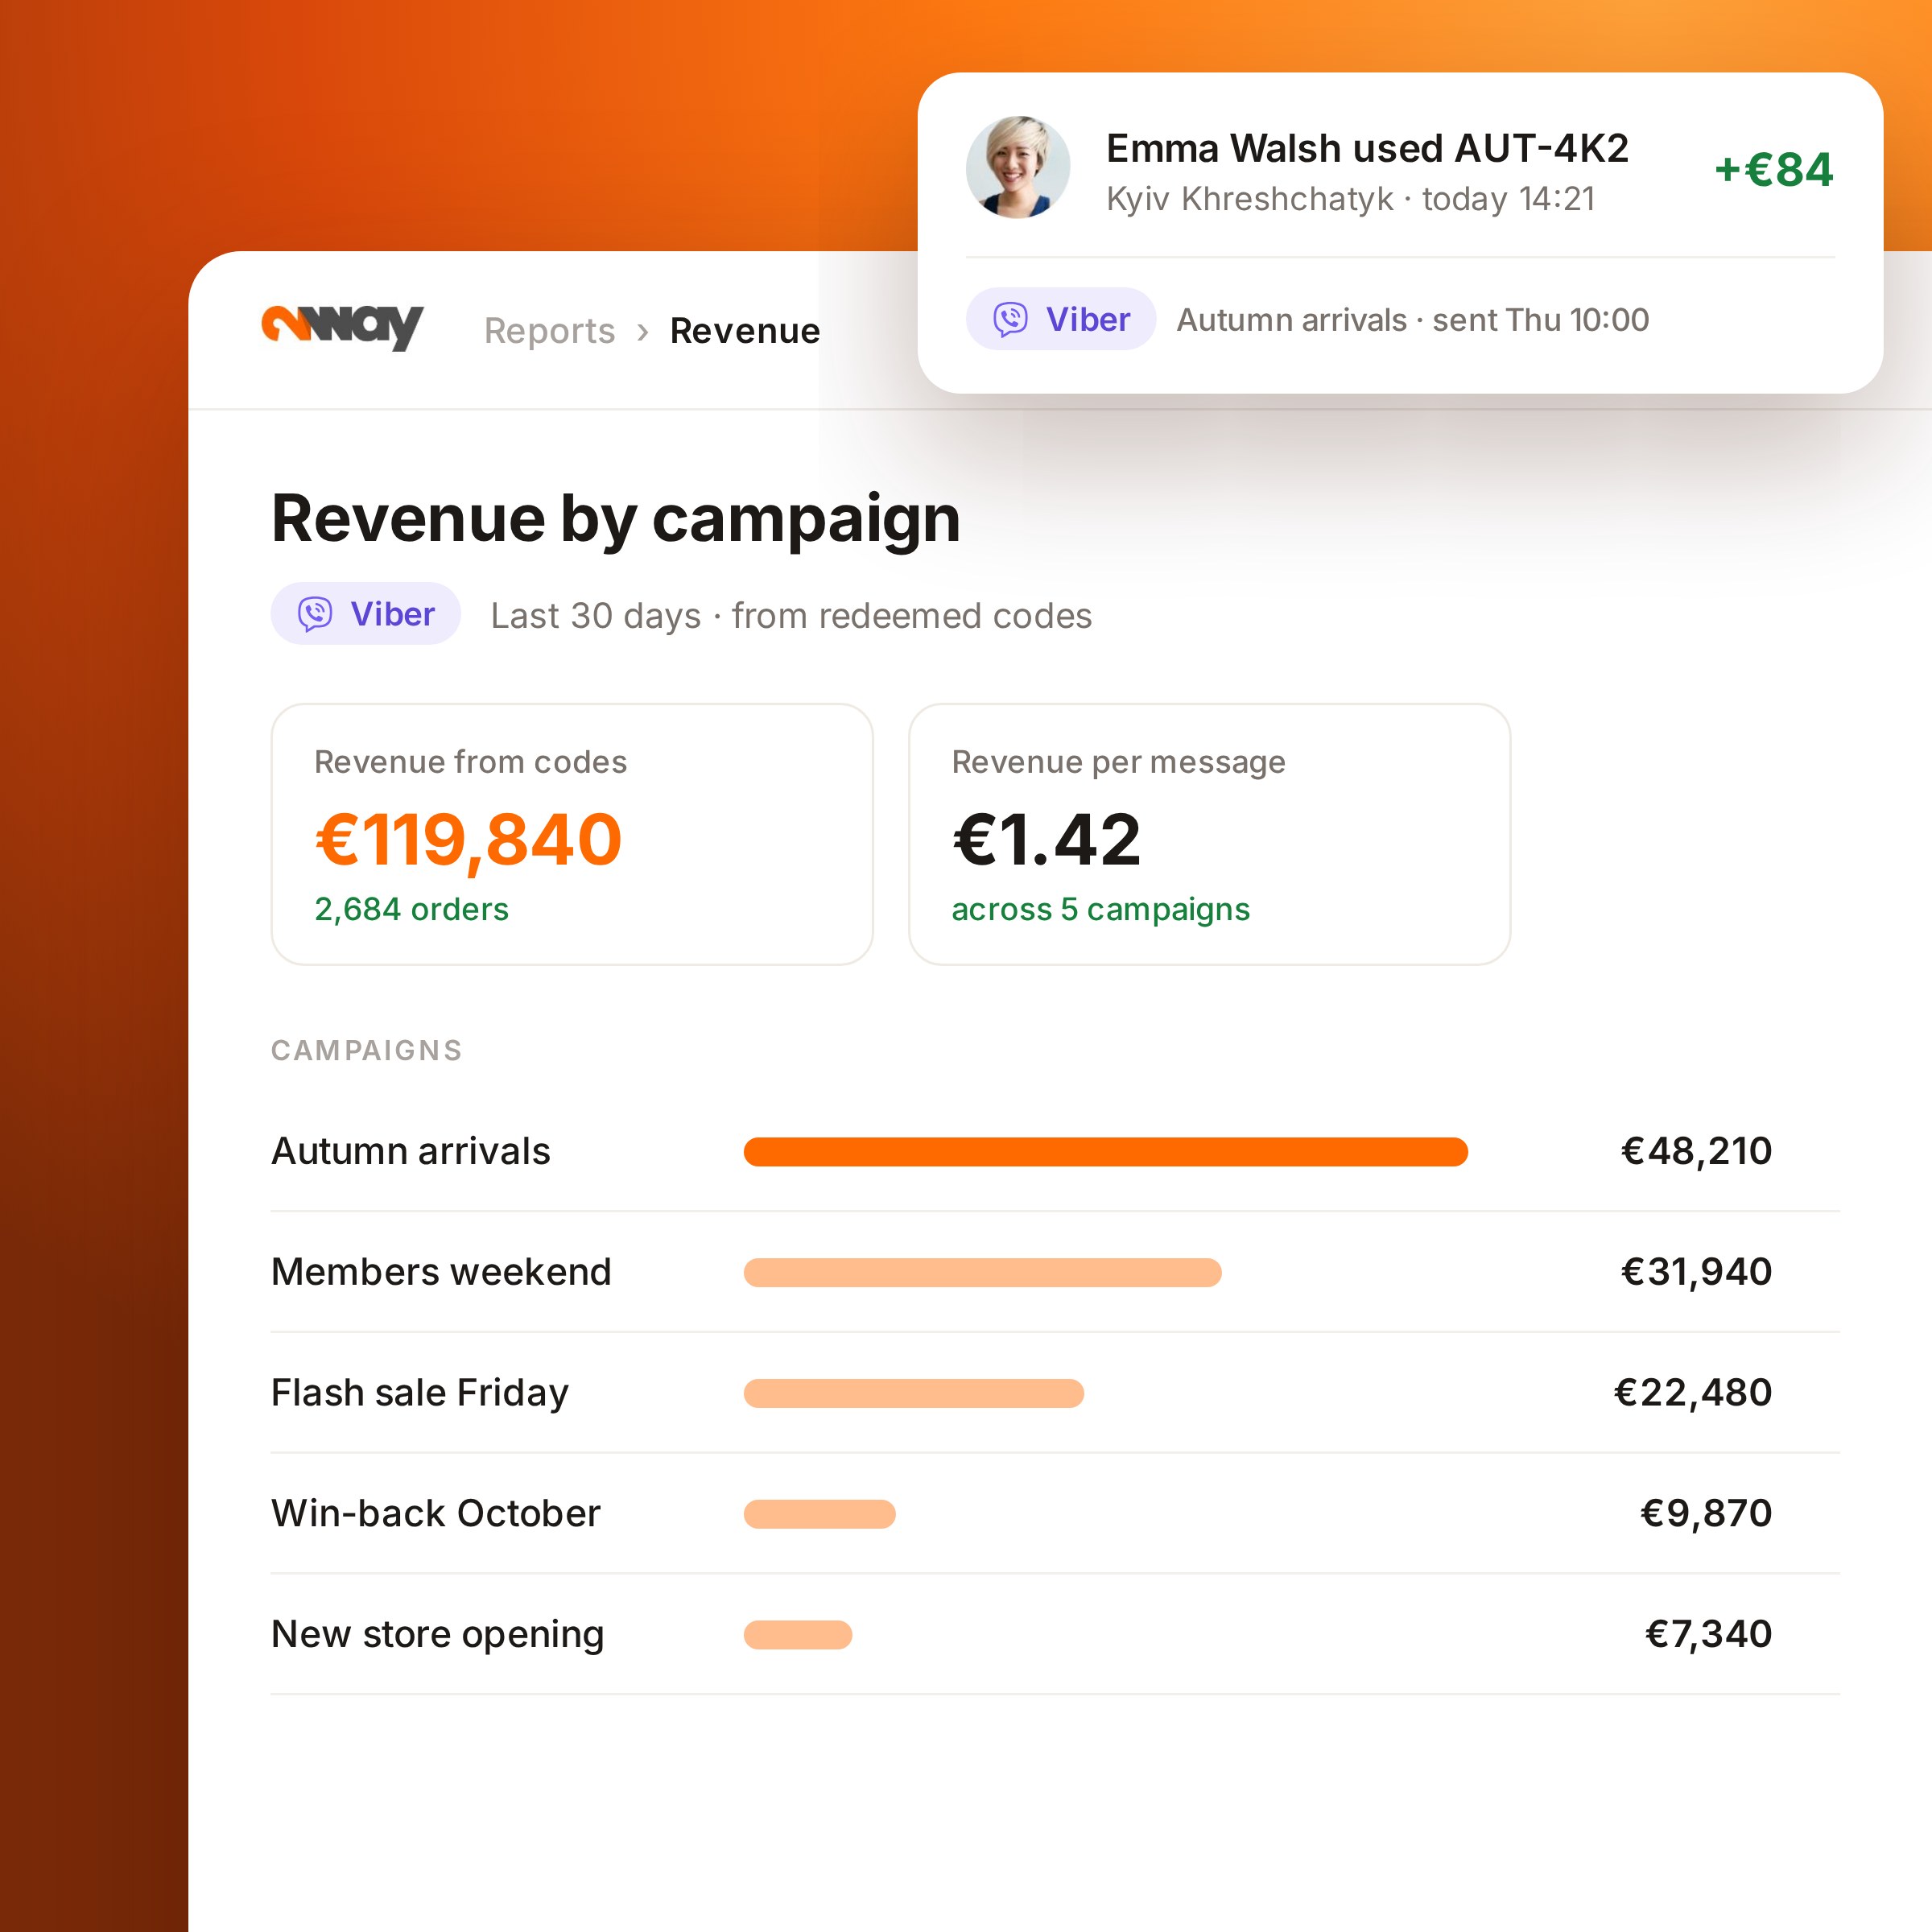
Task: Click the CAMPAIGNS section label
Action: tap(366, 1050)
